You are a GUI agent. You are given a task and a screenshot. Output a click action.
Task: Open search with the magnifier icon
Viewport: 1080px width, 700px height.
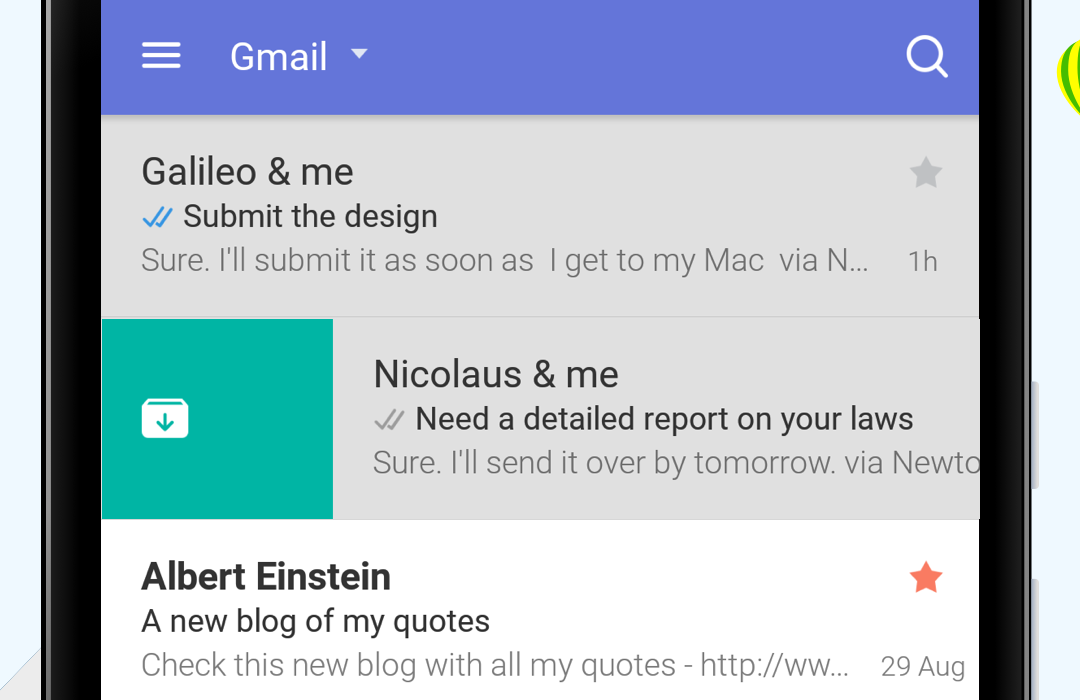(927, 56)
